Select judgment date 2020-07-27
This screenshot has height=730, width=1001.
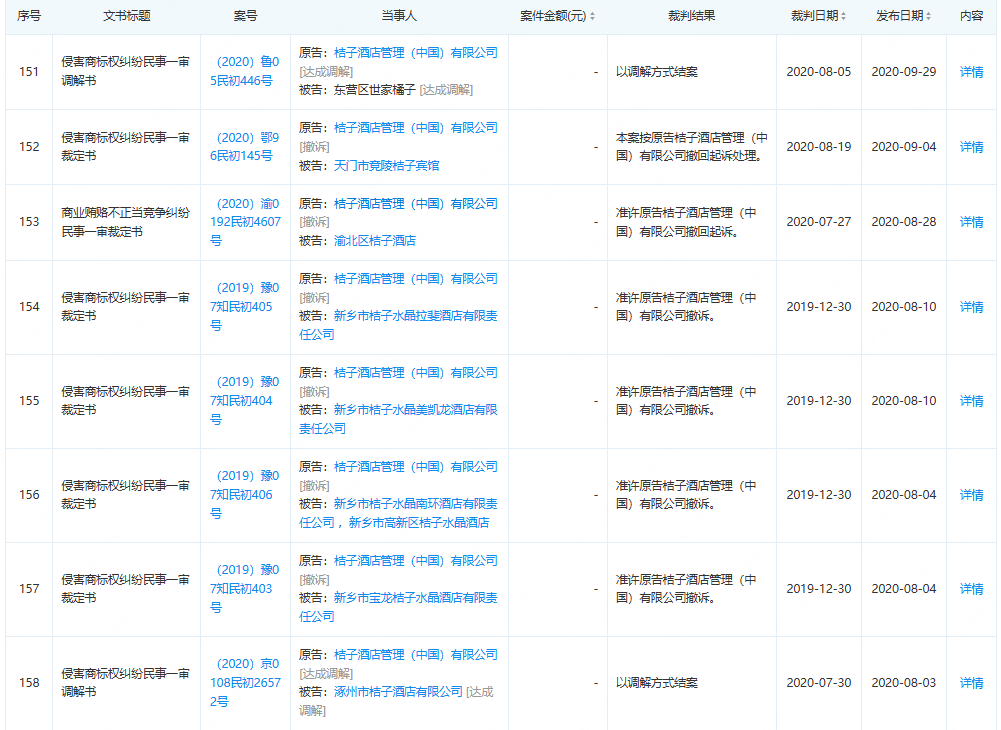pyautogui.click(x=818, y=222)
